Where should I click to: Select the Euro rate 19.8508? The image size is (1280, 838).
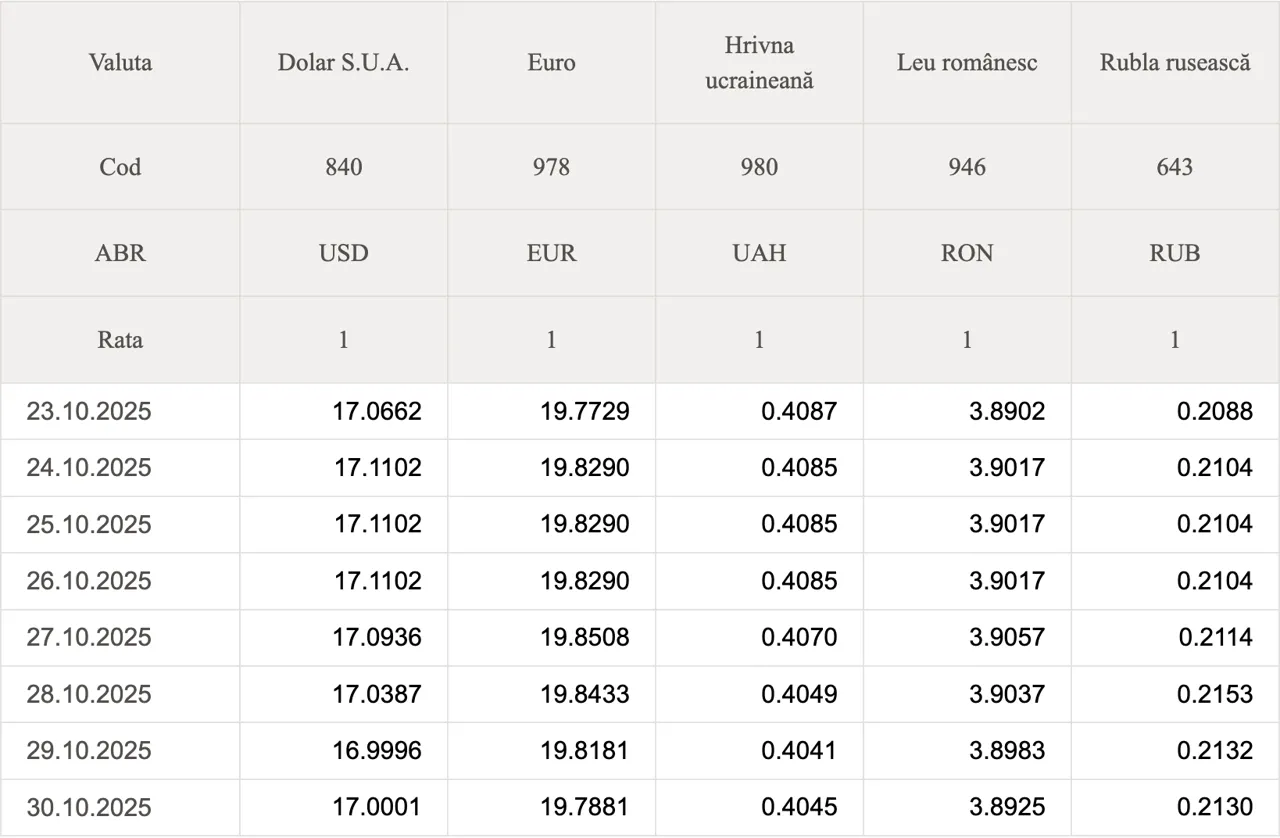585,637
